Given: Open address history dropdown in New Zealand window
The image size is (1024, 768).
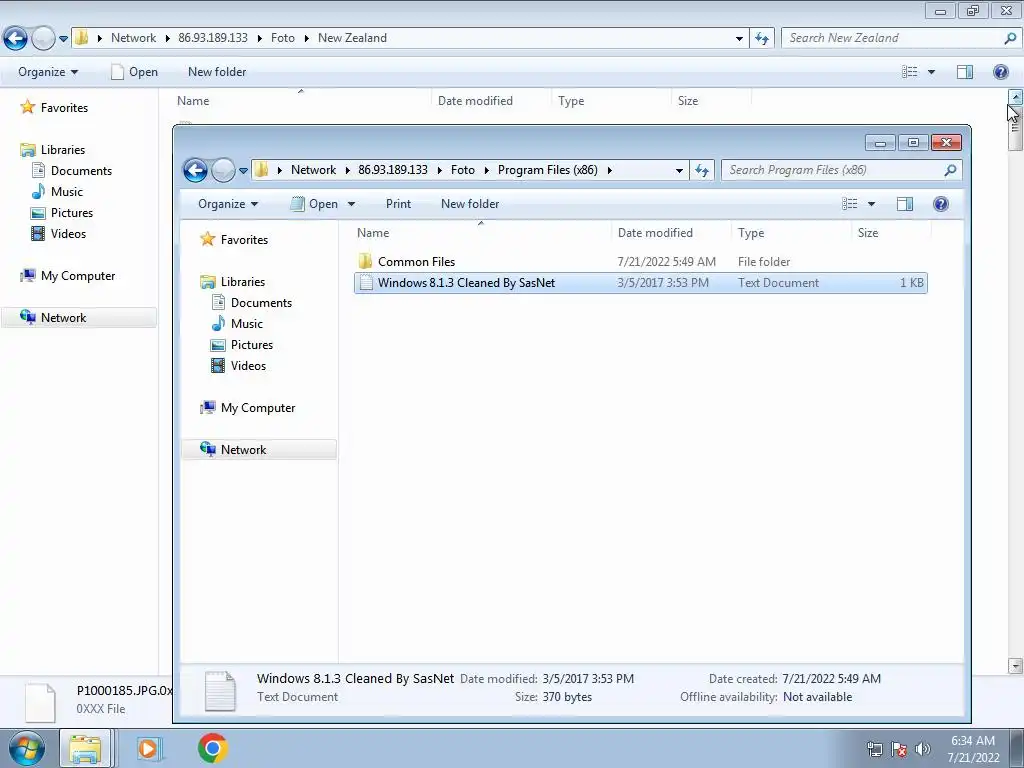Looking at the screenshot, I should (739, 39).
